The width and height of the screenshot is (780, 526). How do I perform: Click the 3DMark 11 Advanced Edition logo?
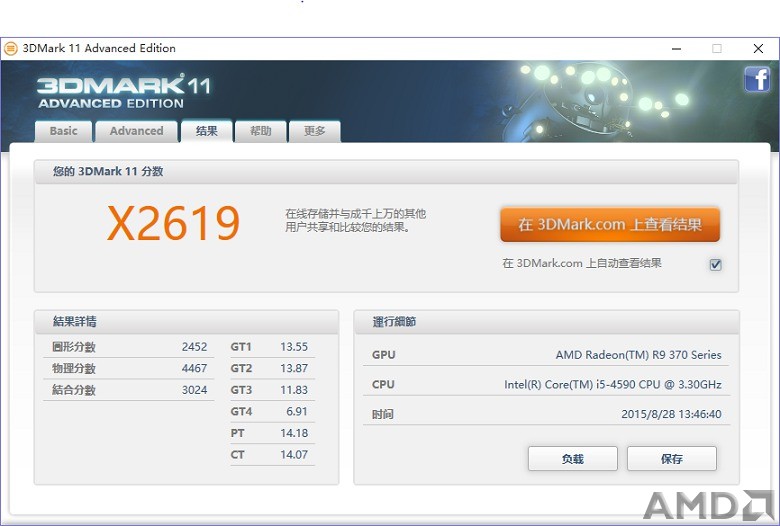pyautogui.click(x=124, y=92)
